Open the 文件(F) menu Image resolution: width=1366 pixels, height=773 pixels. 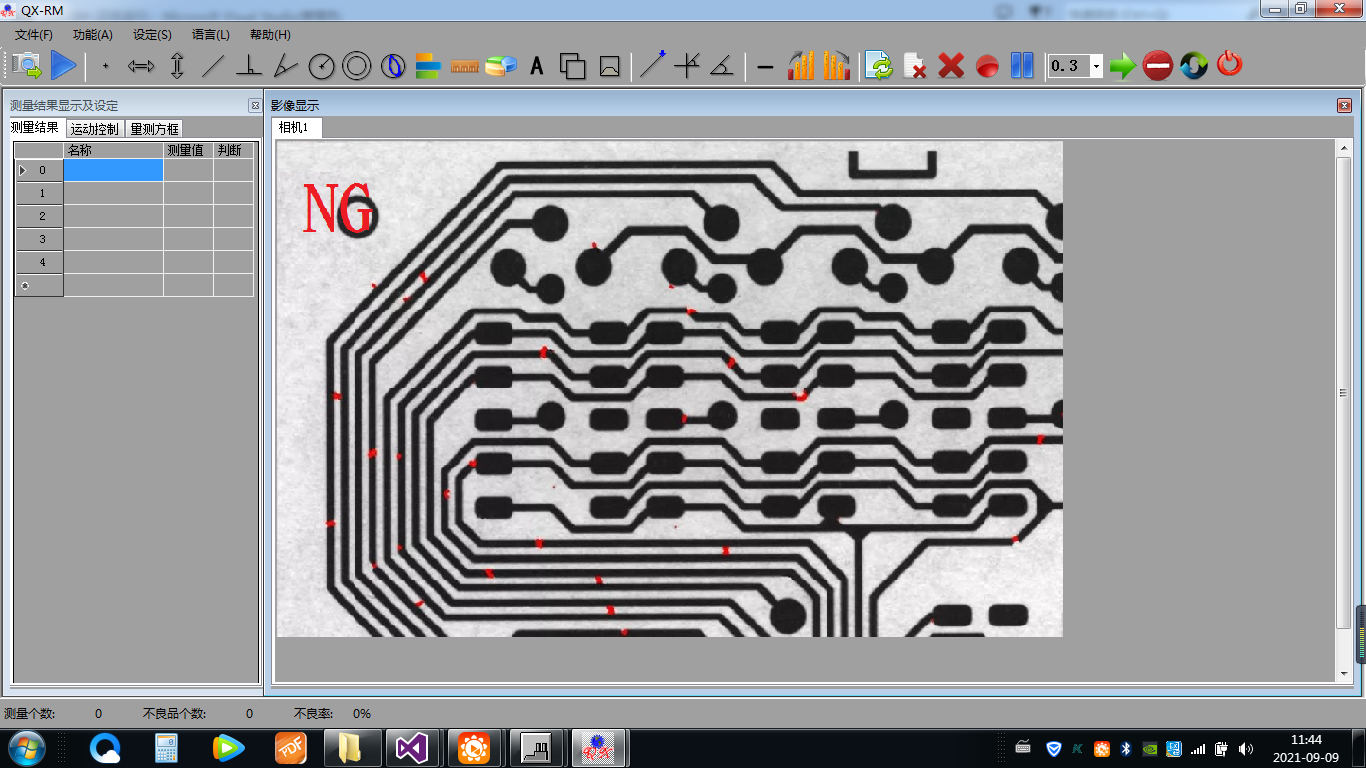[34, 35]
